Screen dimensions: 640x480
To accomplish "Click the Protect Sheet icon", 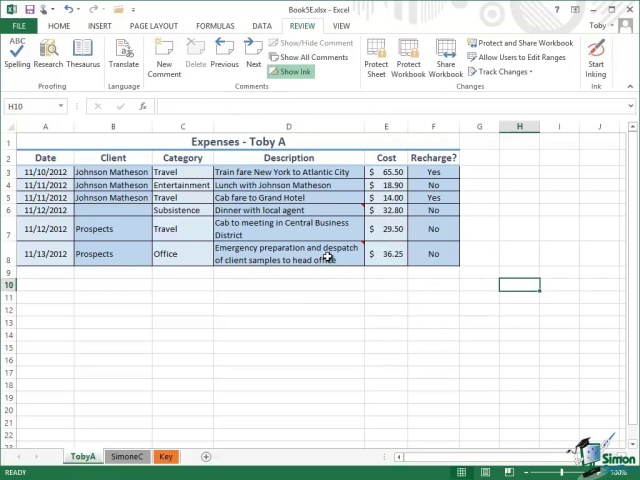I will [376, 57].
